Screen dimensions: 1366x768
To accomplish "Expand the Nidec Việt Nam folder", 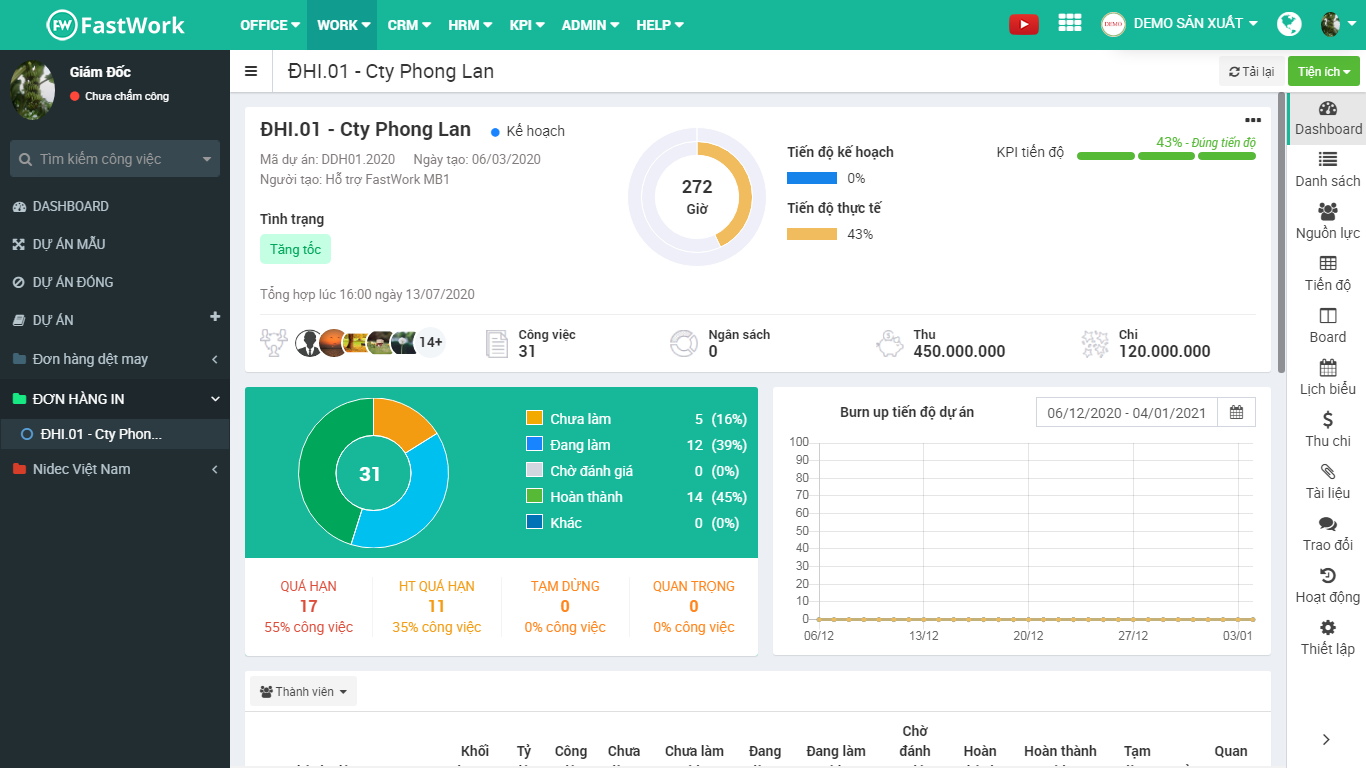I will click(114, 469).
